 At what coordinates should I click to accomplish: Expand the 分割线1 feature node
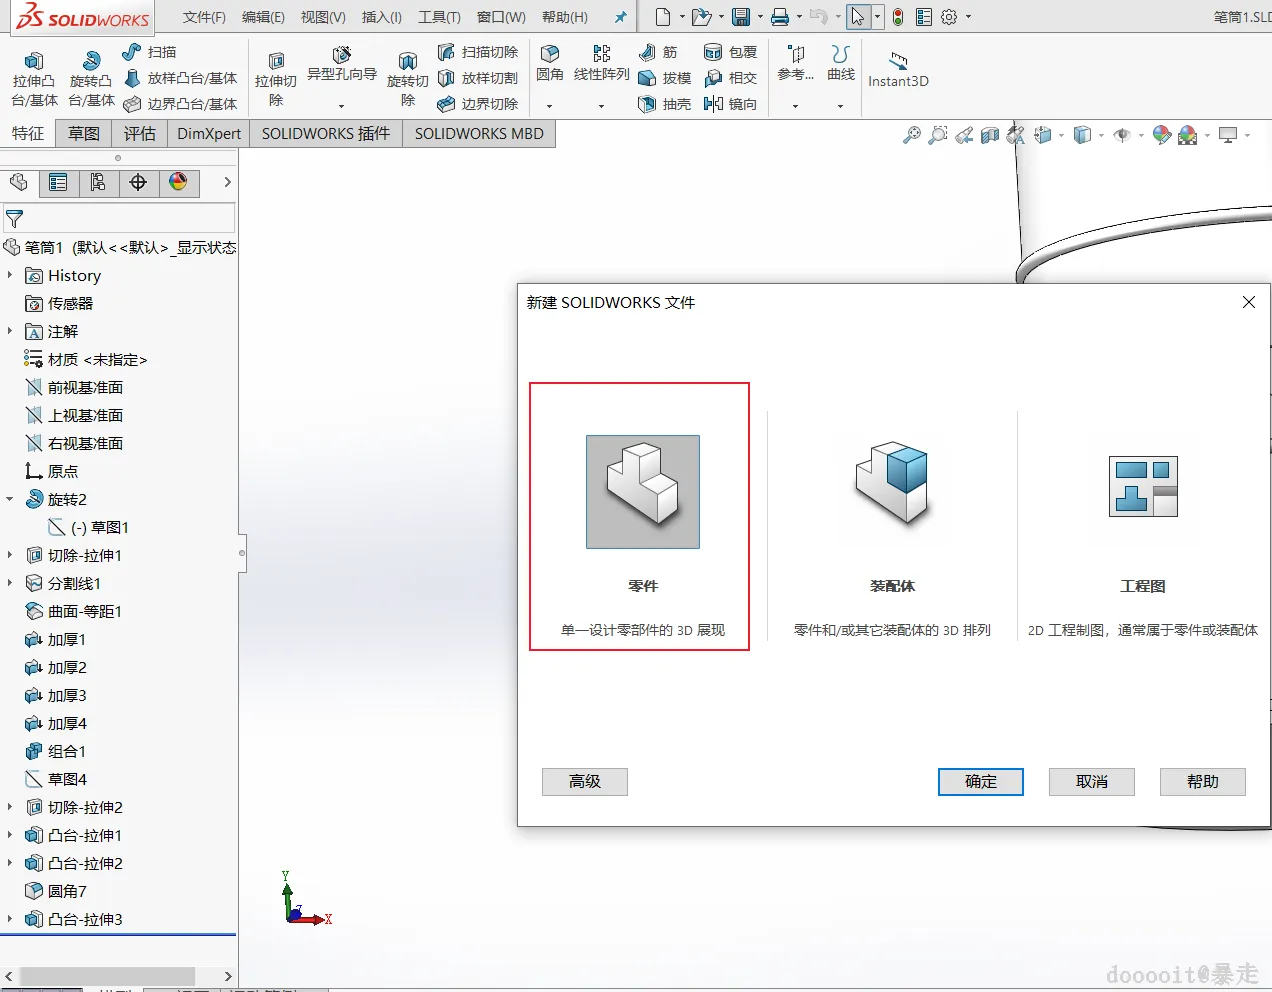click(x=10, y=583)
